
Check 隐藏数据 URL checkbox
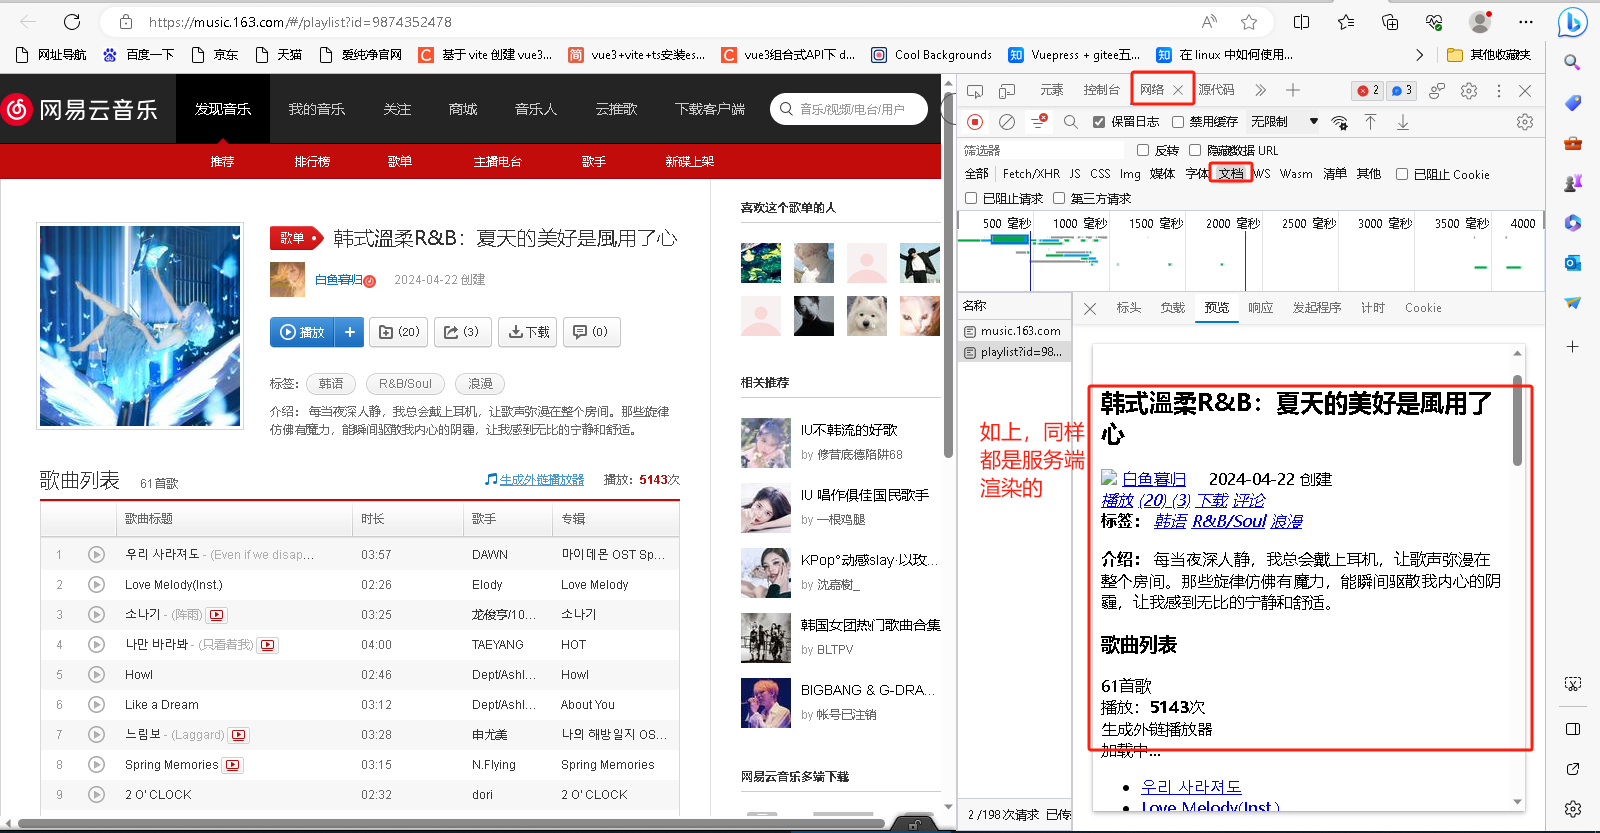(x=1195, y=150)
